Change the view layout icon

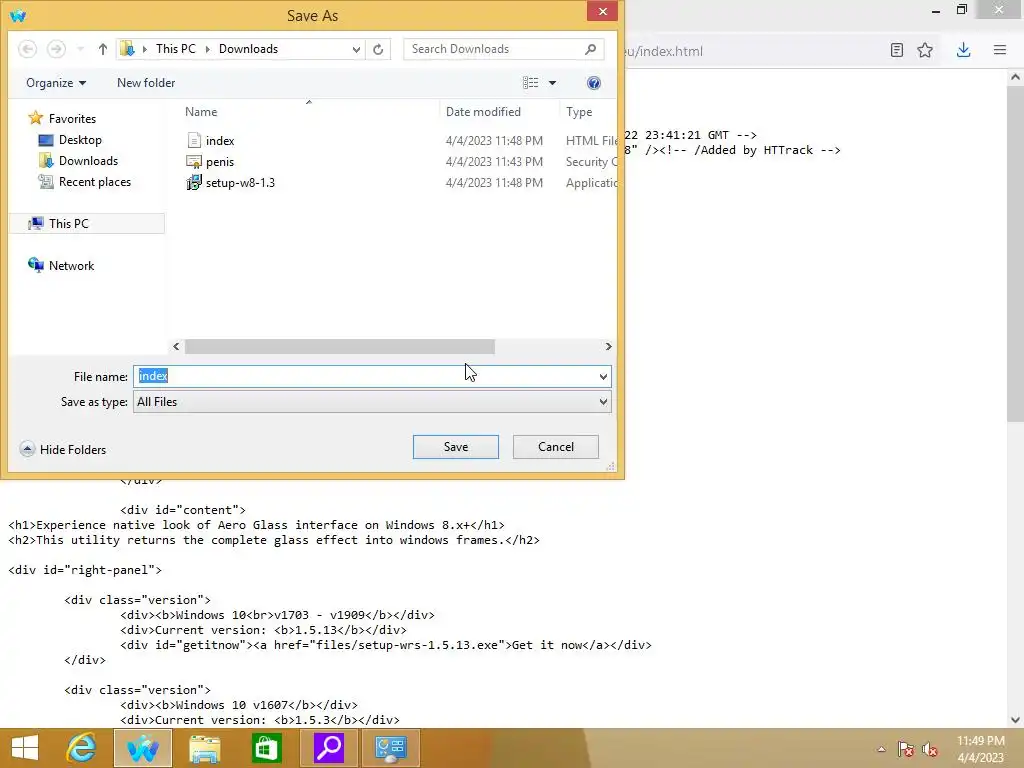pyautogui.click(x=530, y=83)
